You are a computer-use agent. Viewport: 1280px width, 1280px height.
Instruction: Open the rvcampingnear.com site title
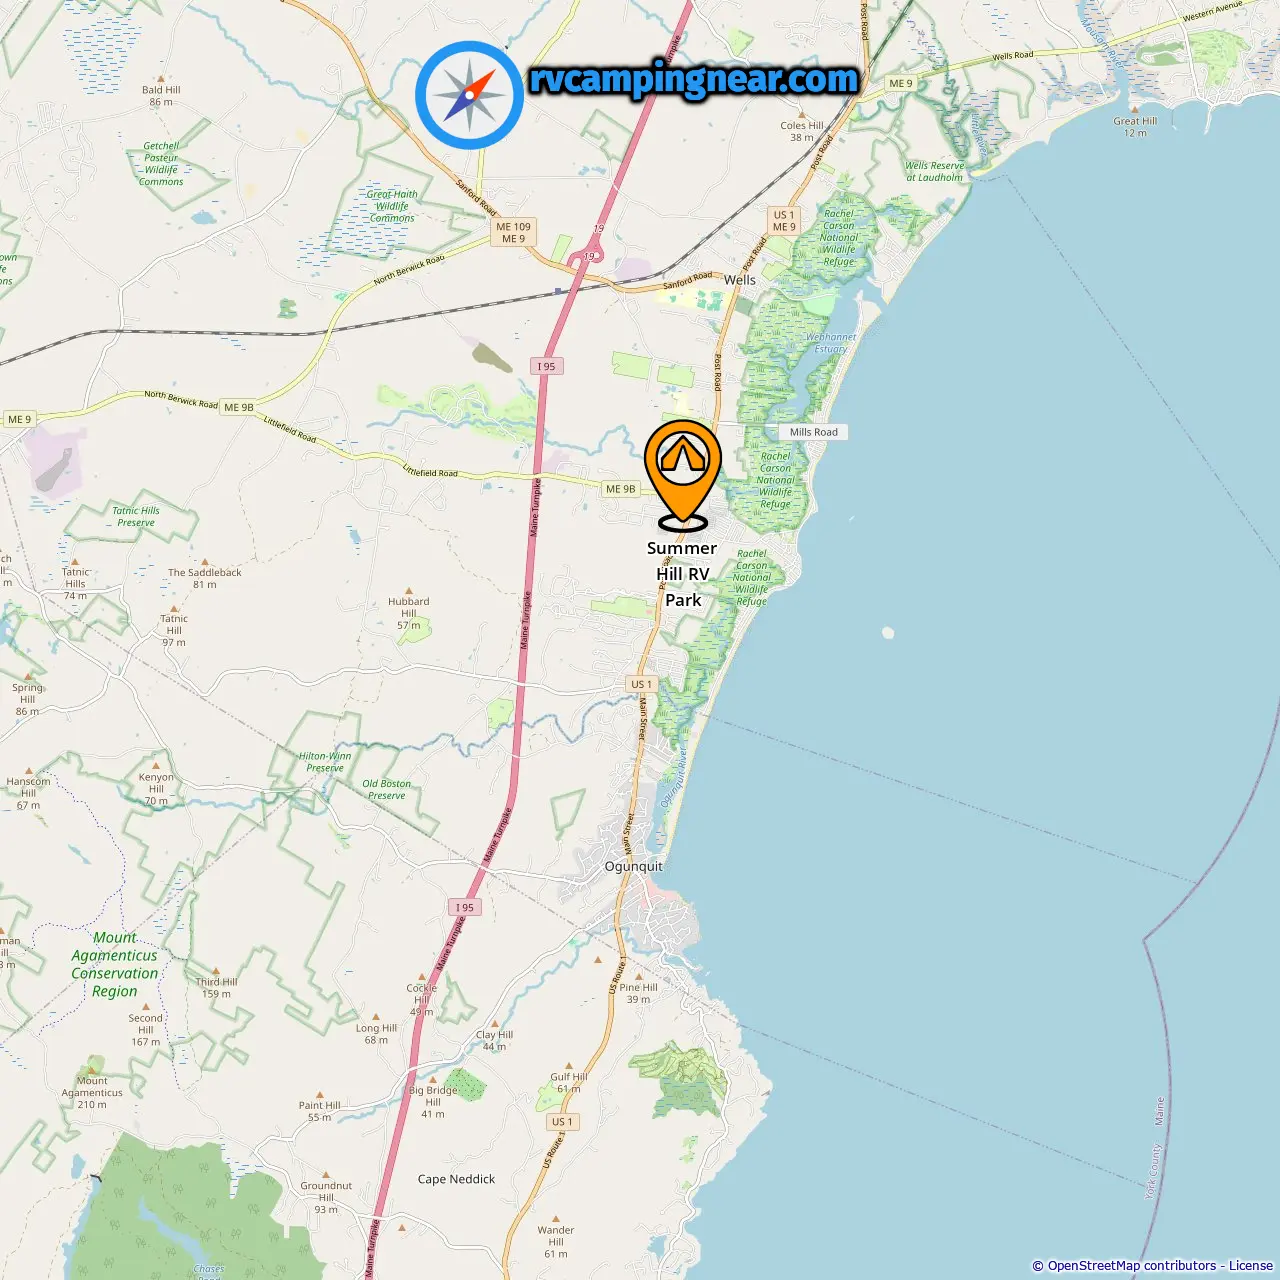pos(694,79)
